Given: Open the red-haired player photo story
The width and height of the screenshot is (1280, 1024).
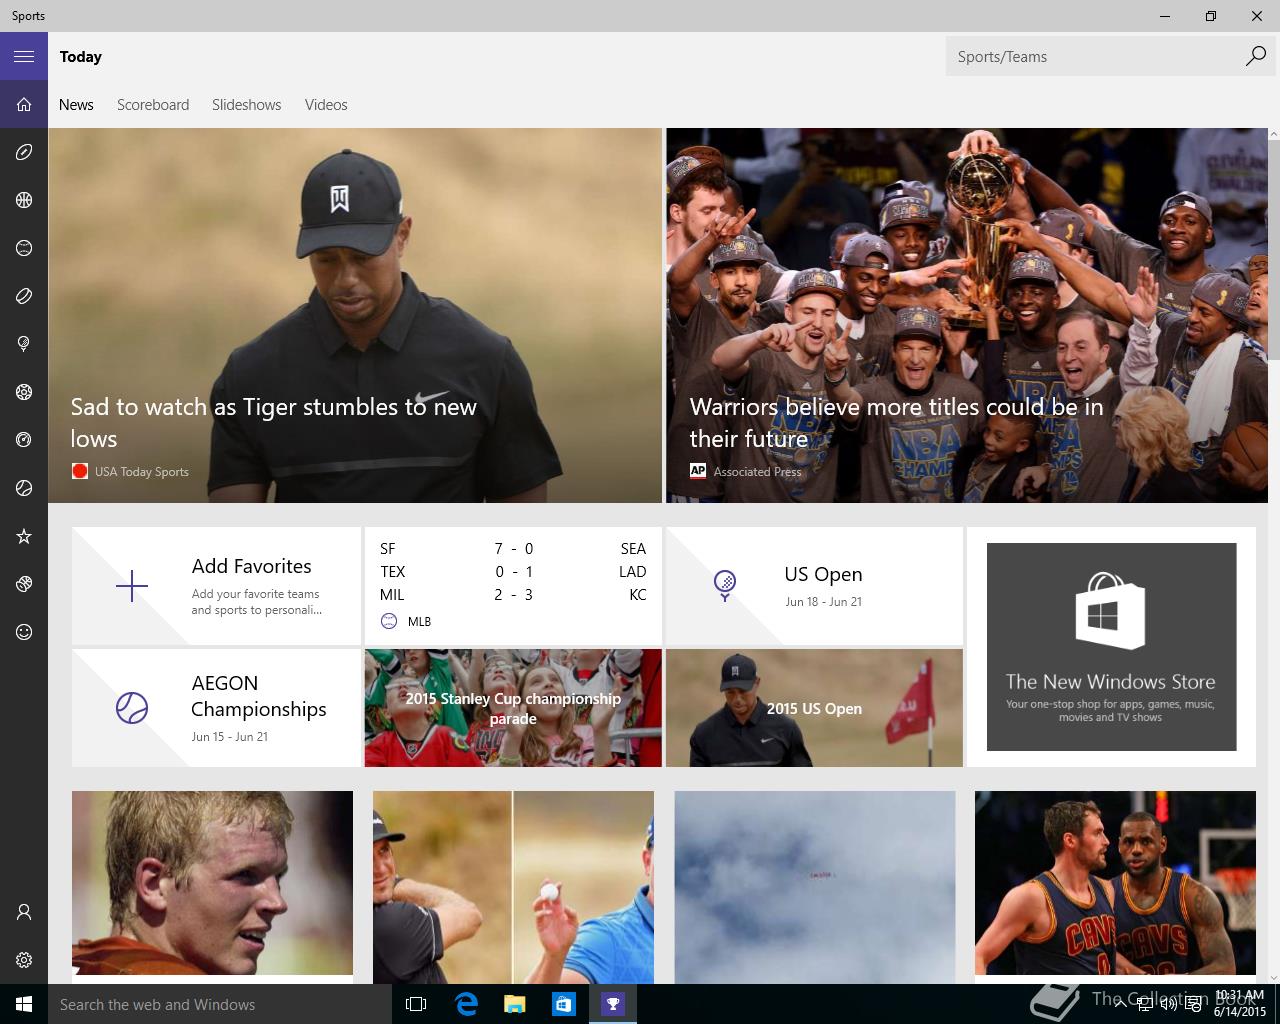Looking at the screenshot, I should 212,882.
